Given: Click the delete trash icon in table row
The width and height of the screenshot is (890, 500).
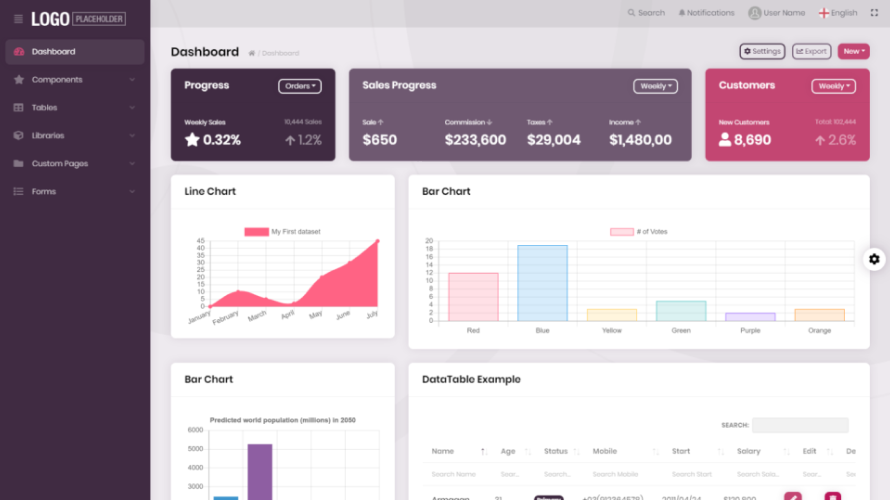Looking at the screenshot, I should (833, 496).
